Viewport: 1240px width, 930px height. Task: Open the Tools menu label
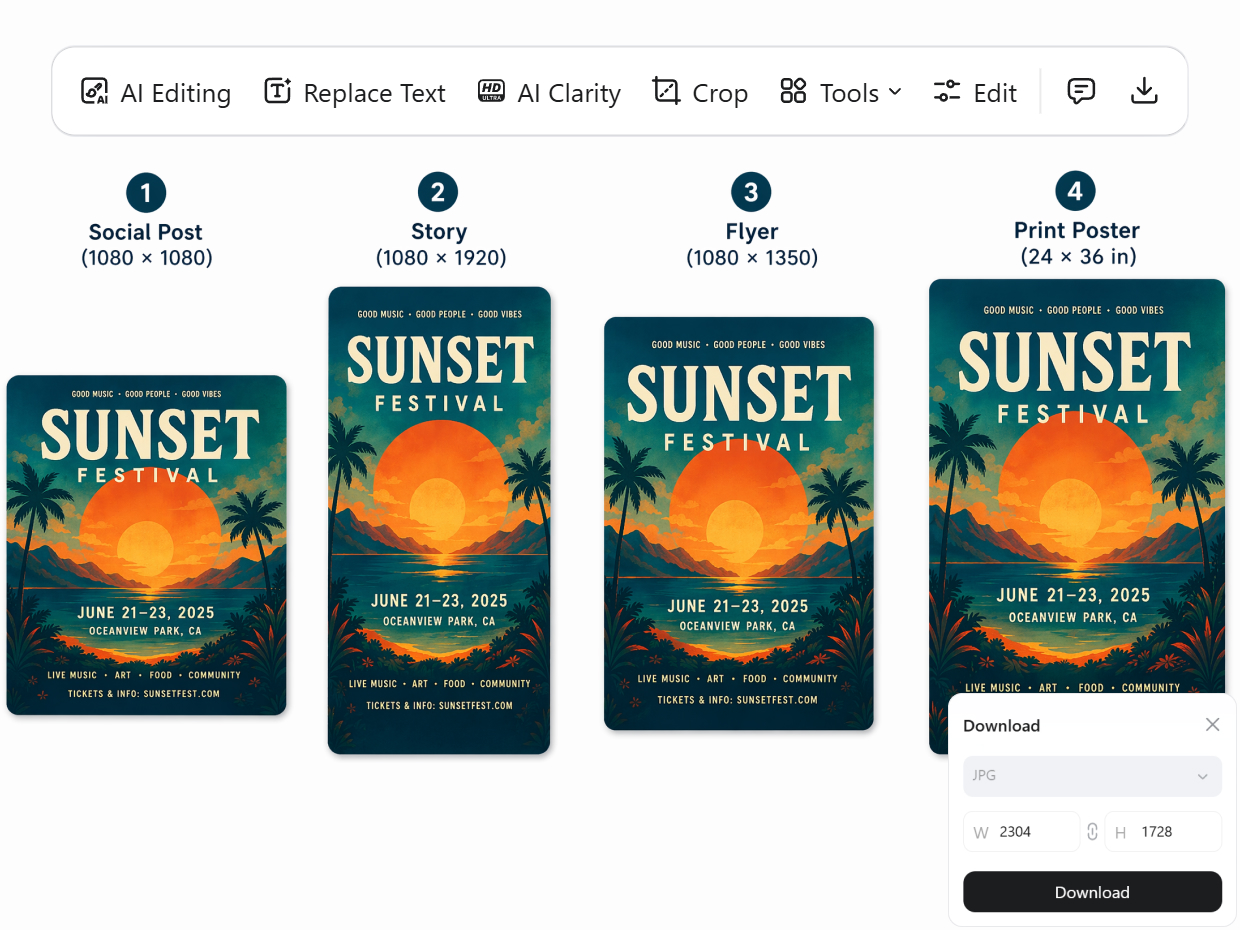(849, 93)
